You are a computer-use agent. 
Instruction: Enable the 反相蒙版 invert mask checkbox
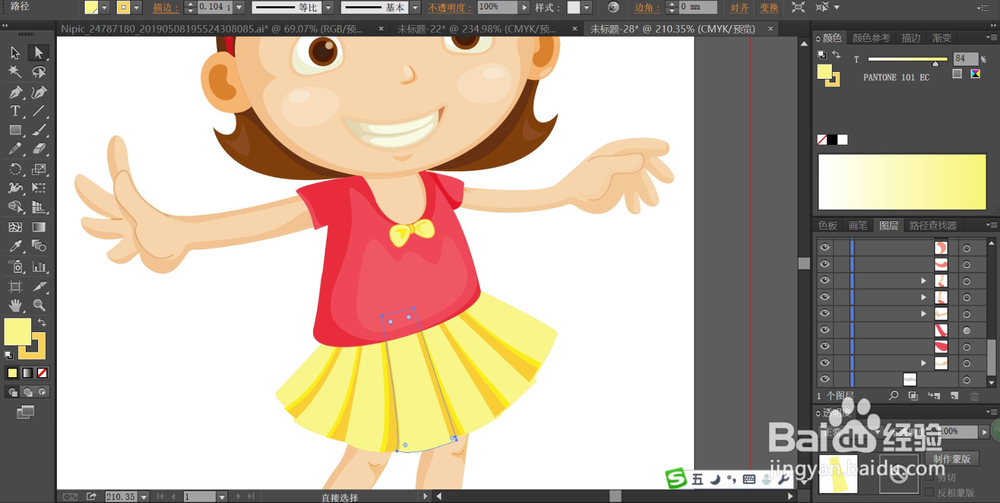pos(929,492)
